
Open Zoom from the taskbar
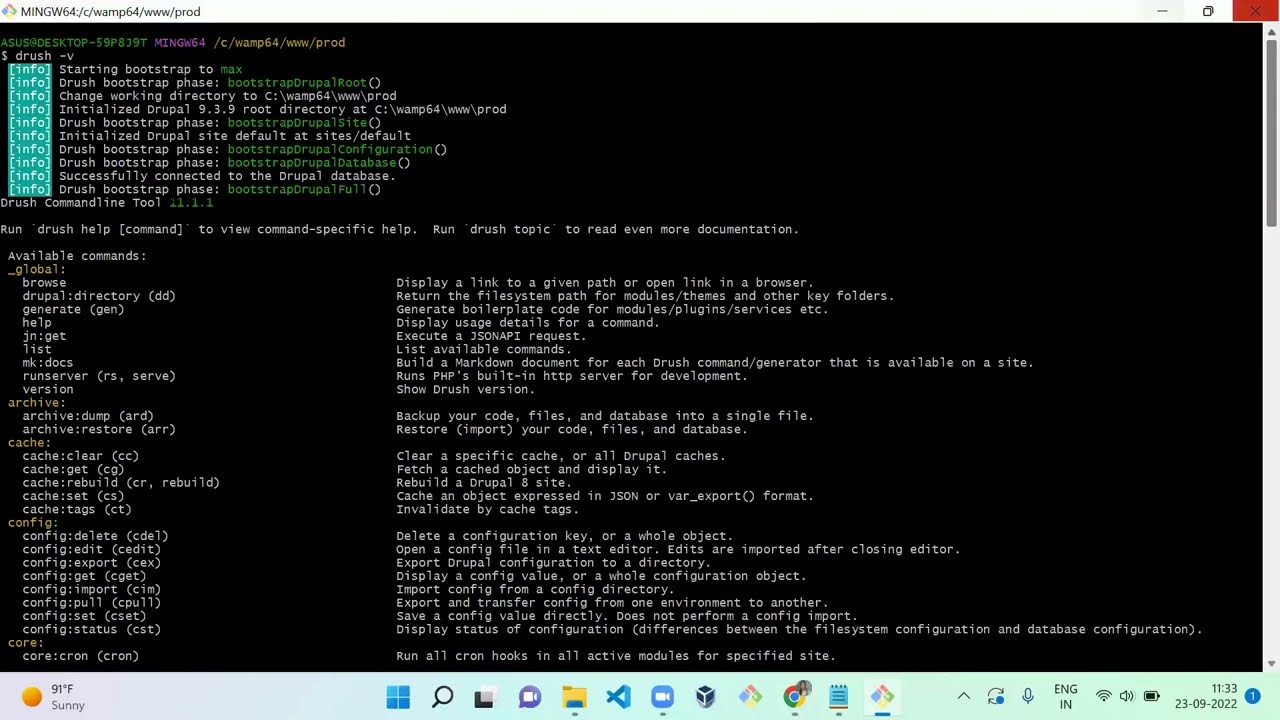click(662, 697)
